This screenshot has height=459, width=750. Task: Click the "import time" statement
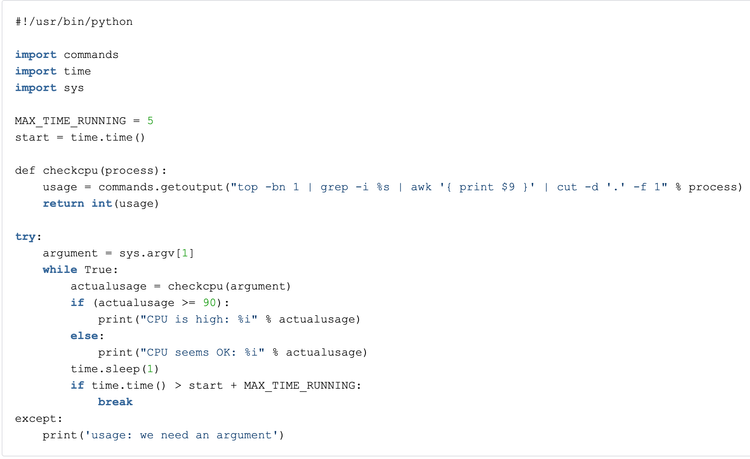tap(53, 71)
